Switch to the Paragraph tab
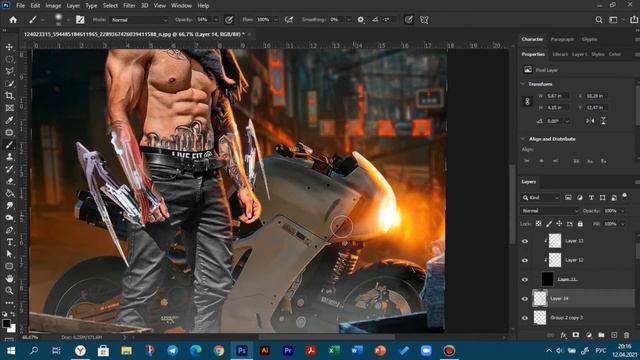 tap(562, 39)
